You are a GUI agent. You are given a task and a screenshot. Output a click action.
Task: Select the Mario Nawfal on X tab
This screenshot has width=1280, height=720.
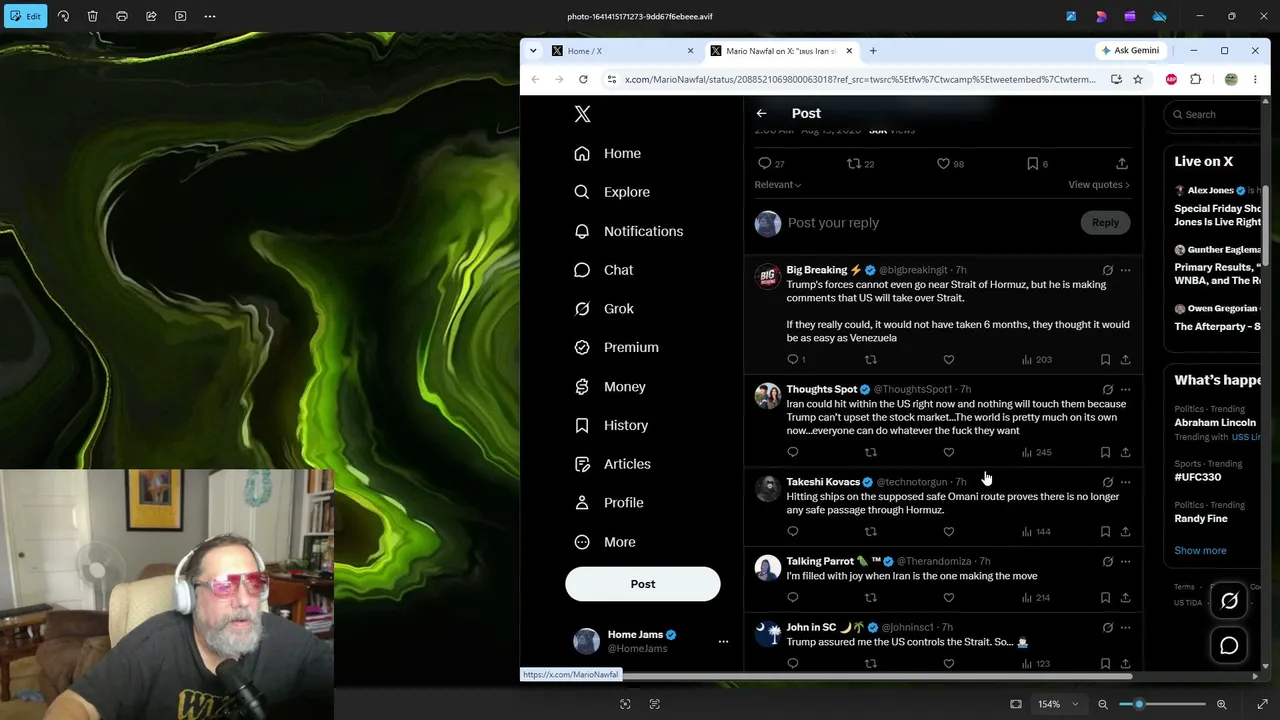(781, 51)
